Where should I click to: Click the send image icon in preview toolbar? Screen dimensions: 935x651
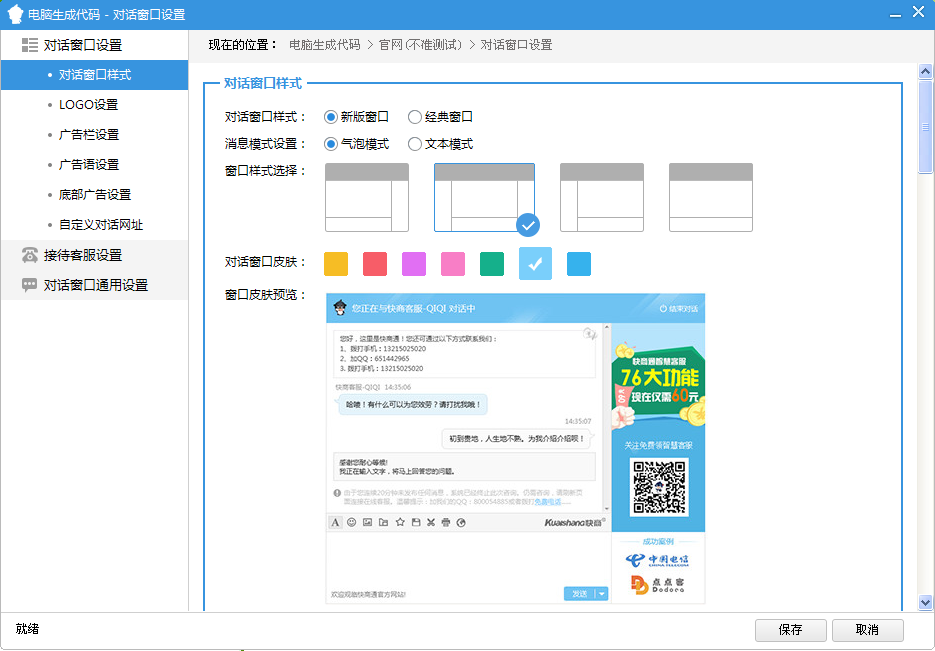pyautogui.click(x=368, y=522)
